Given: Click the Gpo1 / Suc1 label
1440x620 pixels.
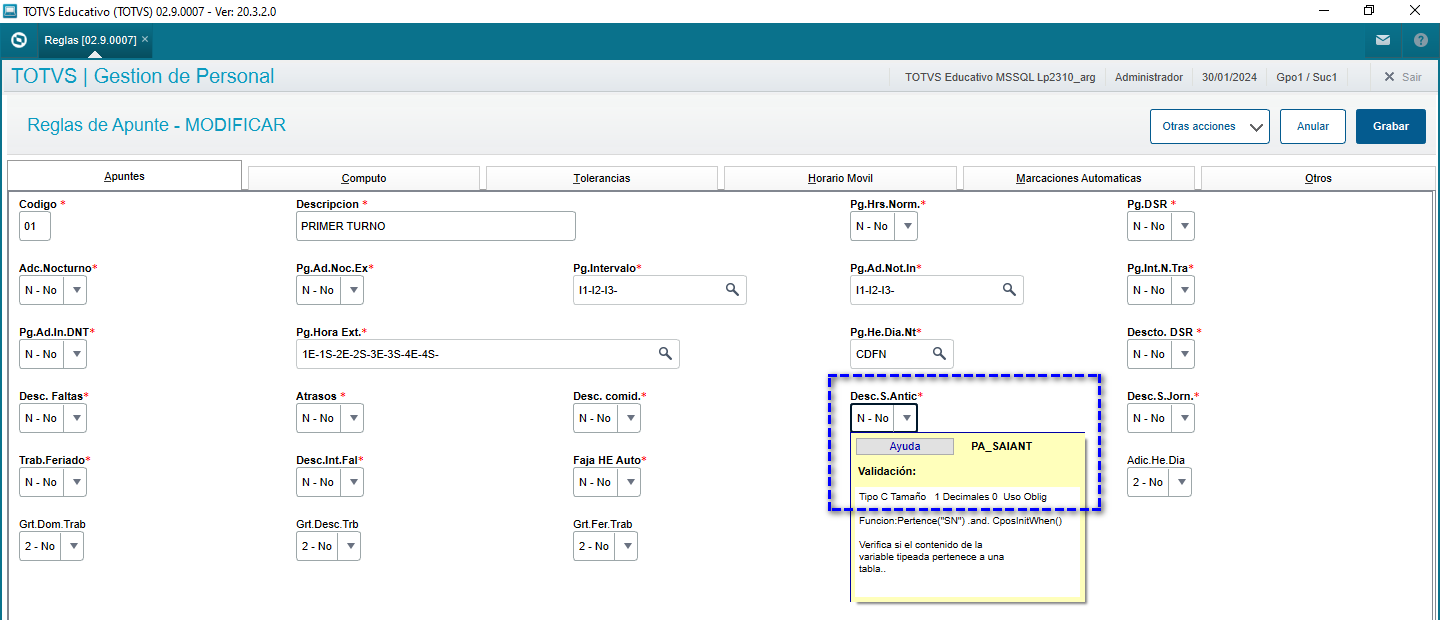Looking at the screenshot, I should [1307, 77].
